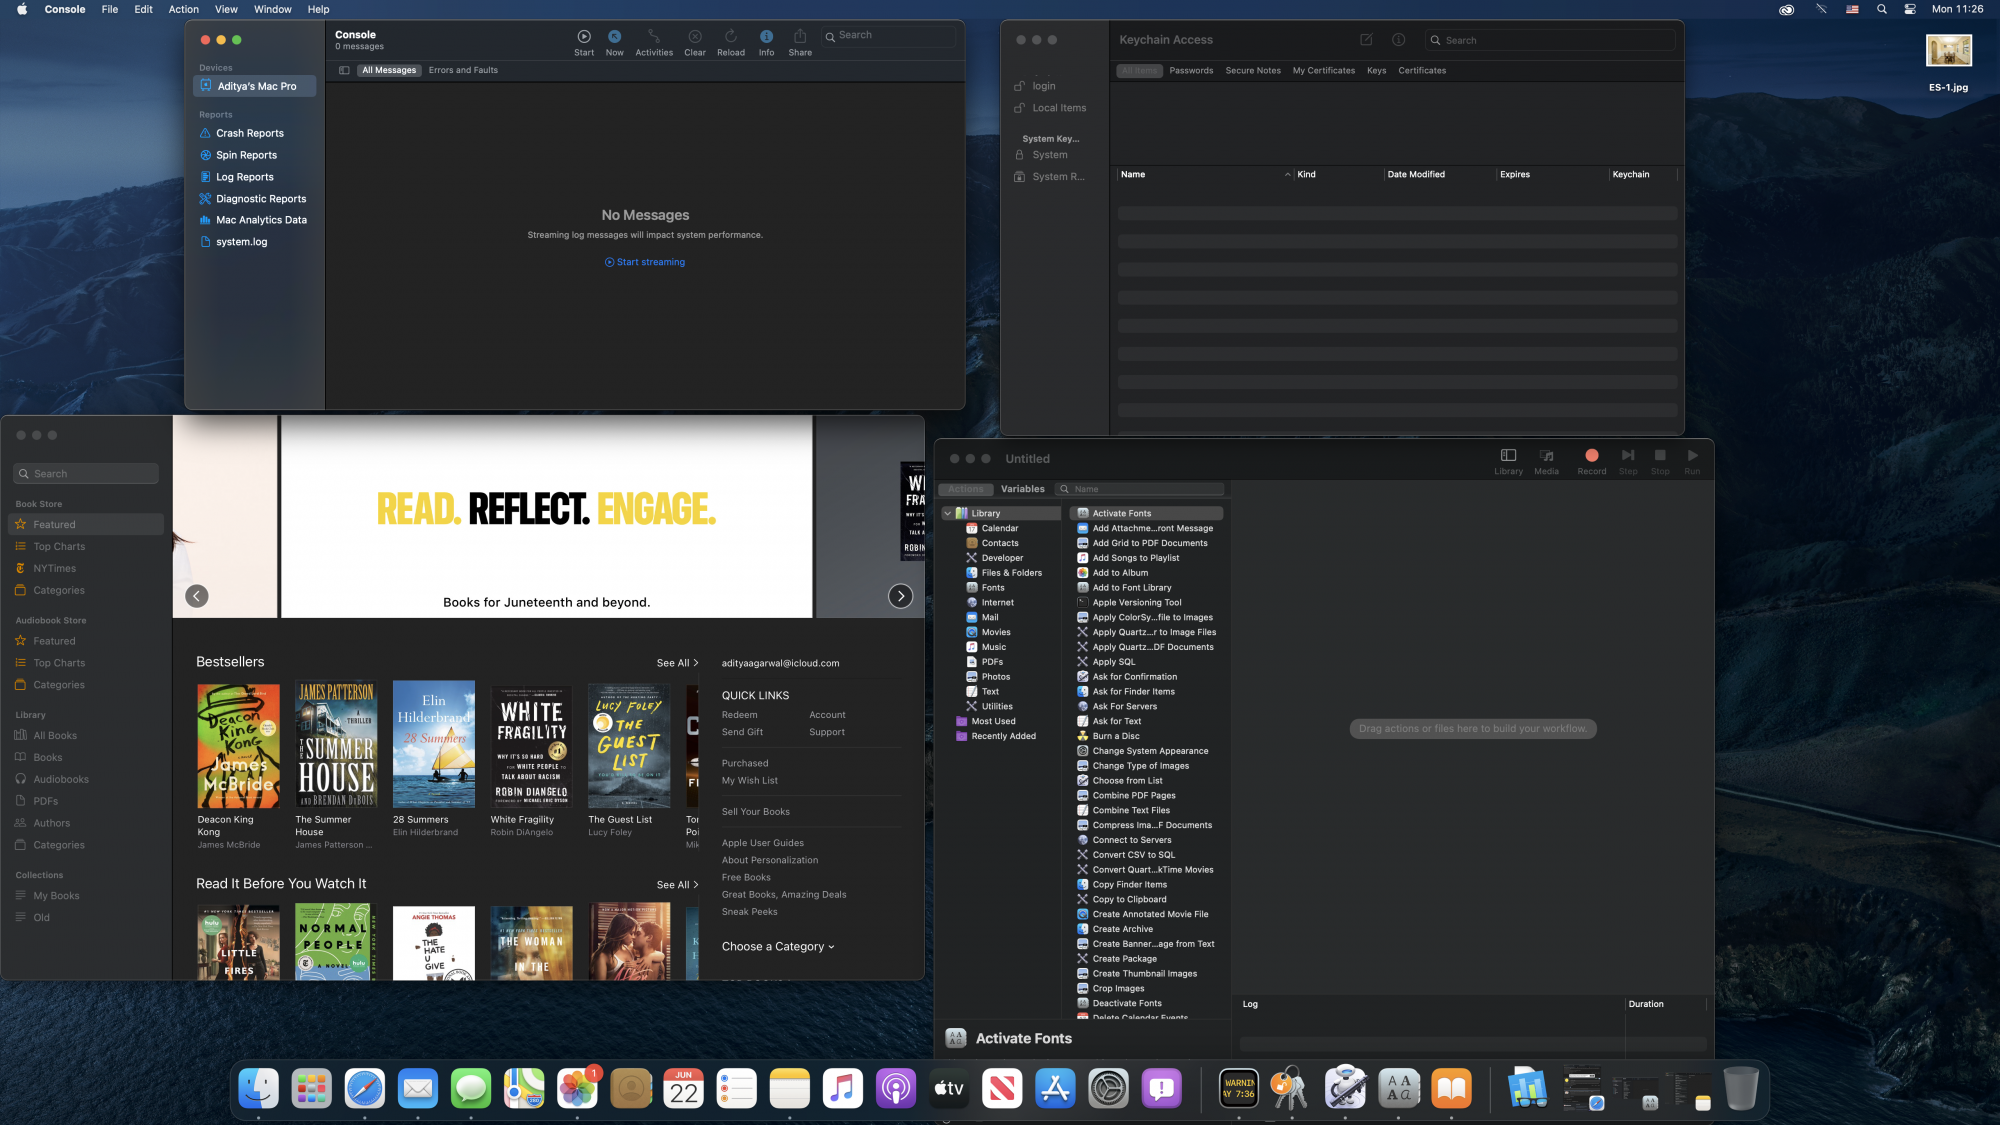Open Audiobooks in Books Library
The width and height of the screenshot is (2000, 1125).
[61, 780]
